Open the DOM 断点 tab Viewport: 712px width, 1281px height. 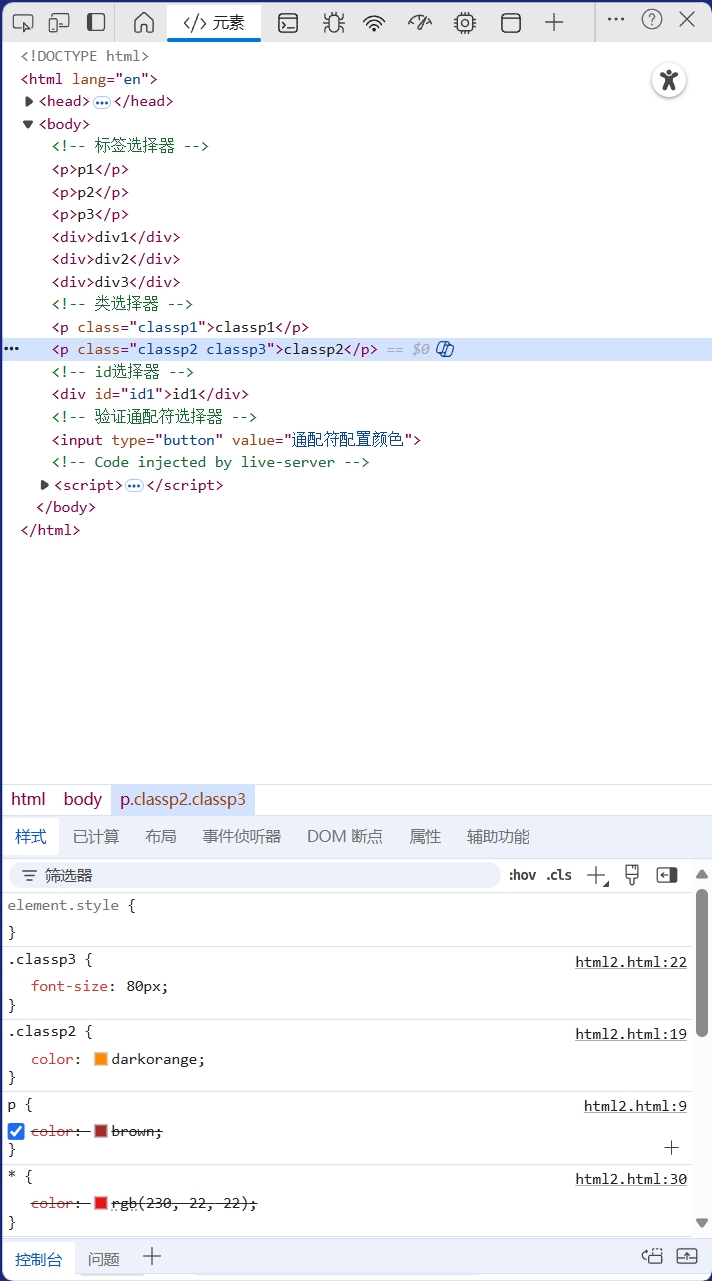[x=345, y=837]
